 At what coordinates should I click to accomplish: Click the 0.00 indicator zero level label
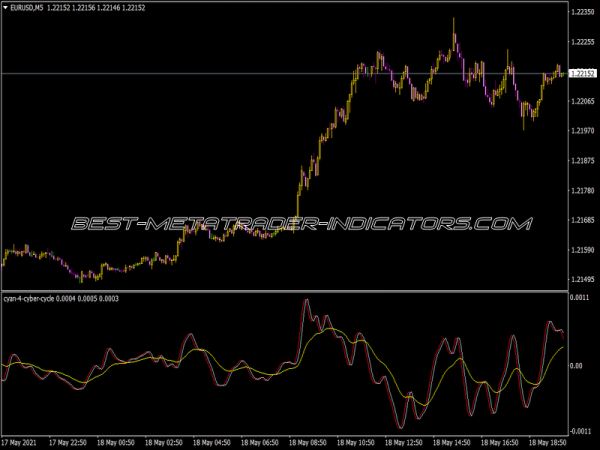[576, 366]
